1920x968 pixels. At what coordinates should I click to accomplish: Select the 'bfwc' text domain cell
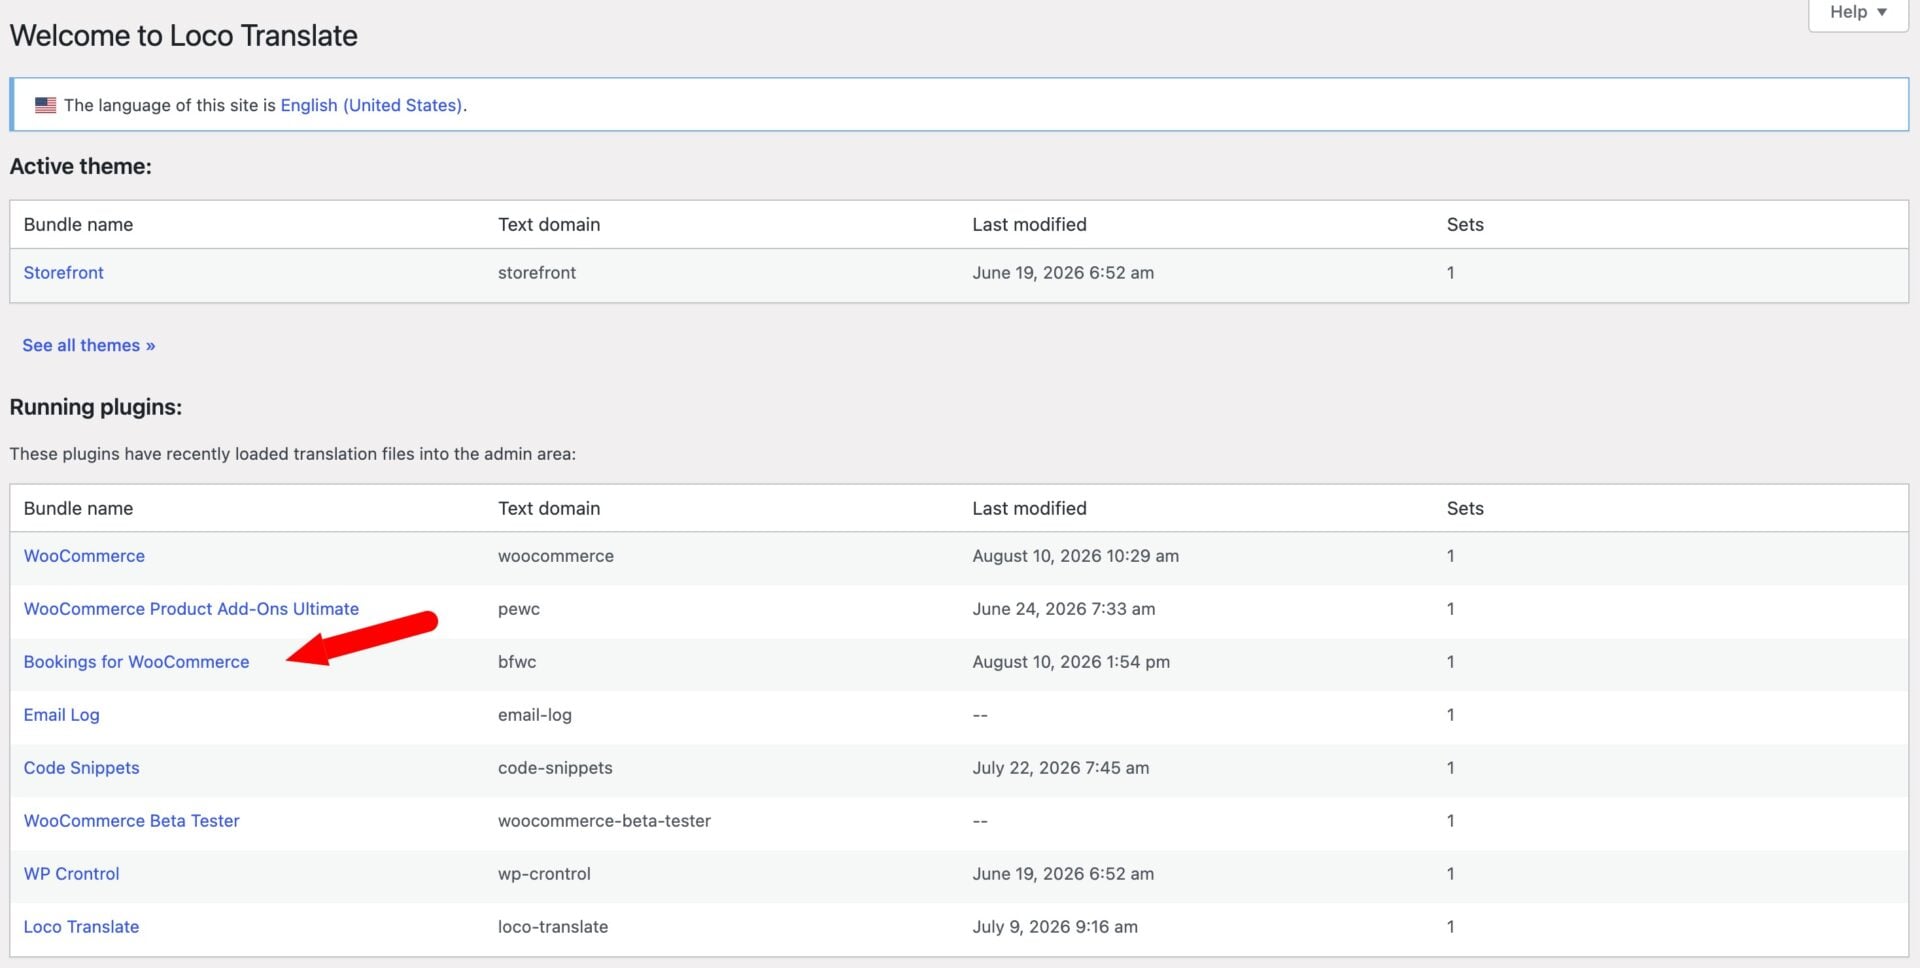pyautogui.click(x=517, y=662)
